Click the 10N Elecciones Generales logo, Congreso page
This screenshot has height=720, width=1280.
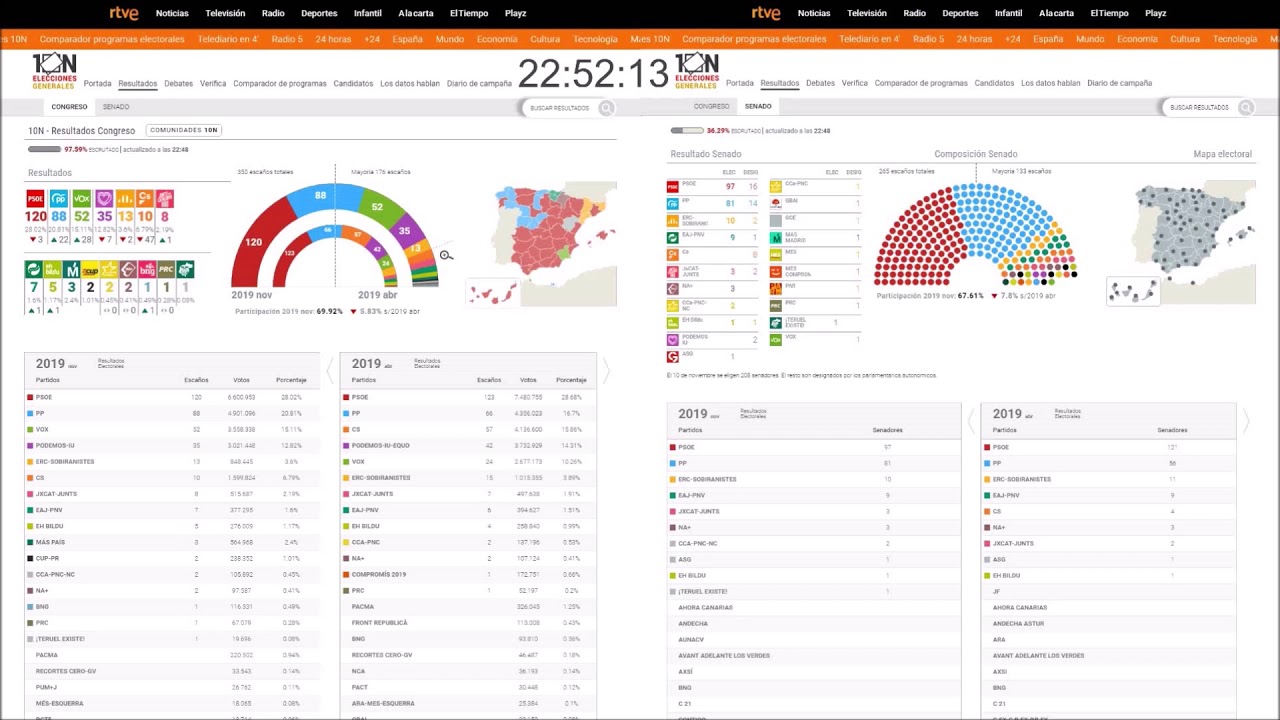pos(54,71)
